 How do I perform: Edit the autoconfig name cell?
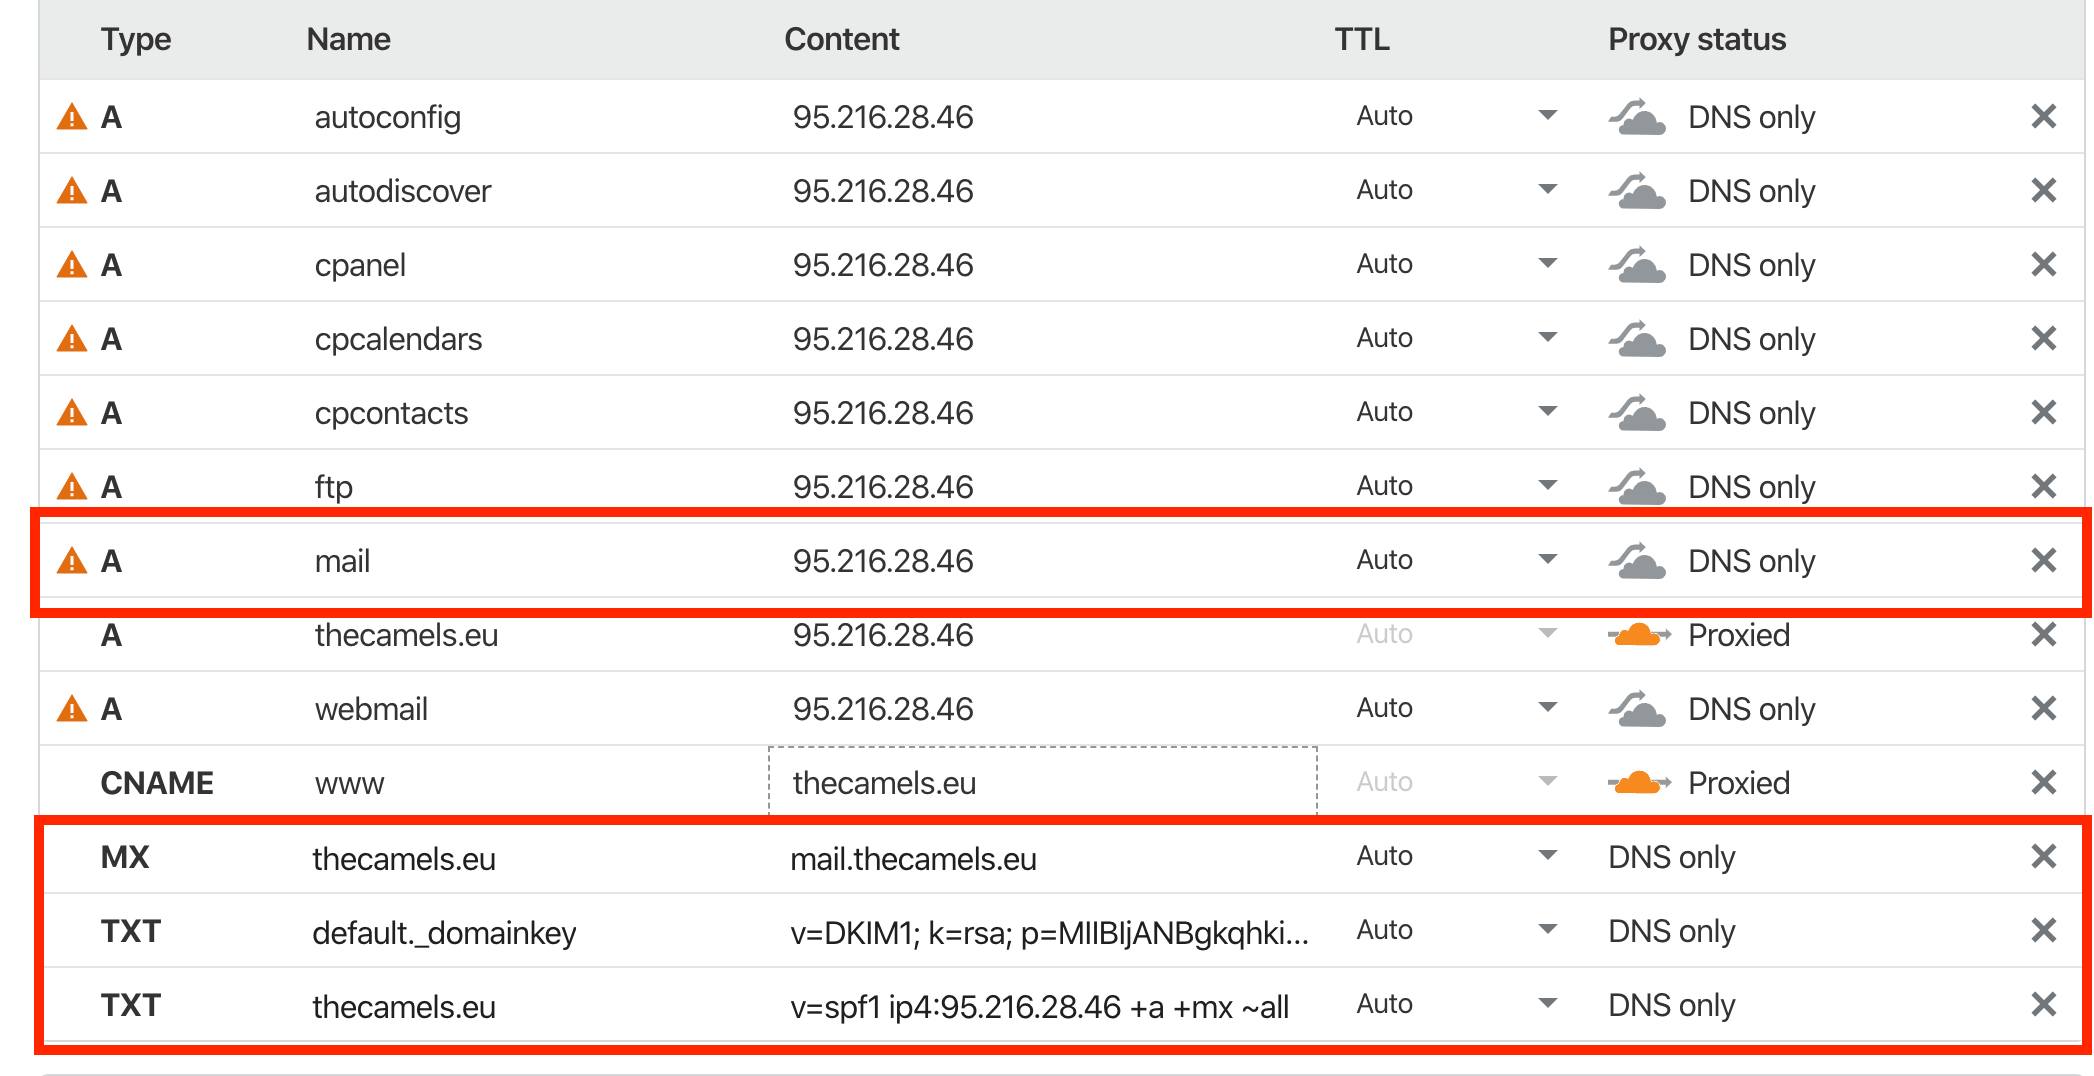pos(388,117)
